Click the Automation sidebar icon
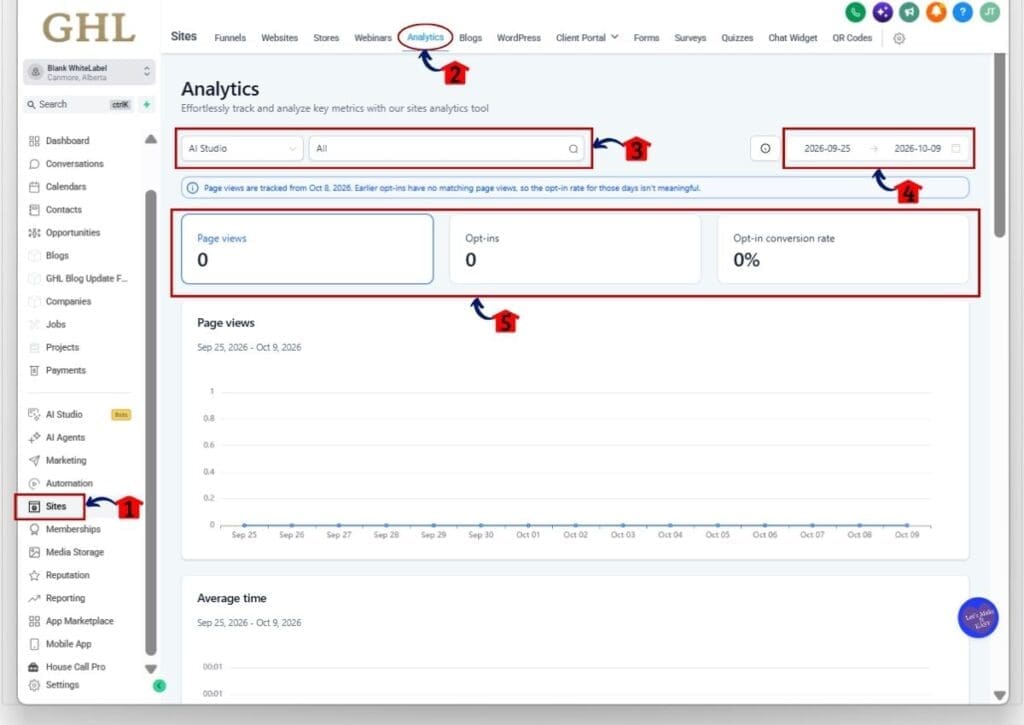The image size is (1024, 725). 35,483
